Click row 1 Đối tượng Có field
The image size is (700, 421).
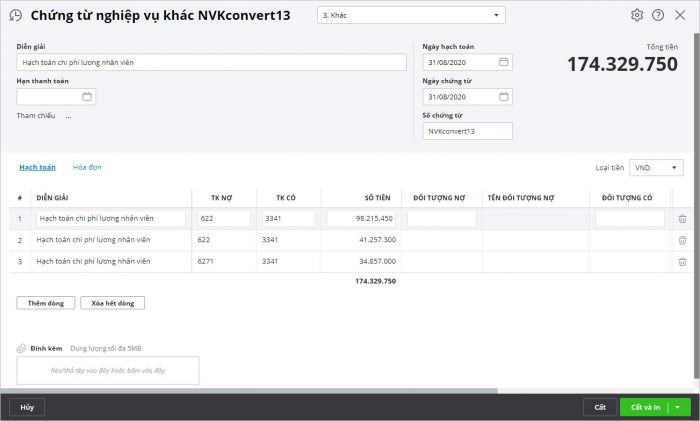click(629, 218)
